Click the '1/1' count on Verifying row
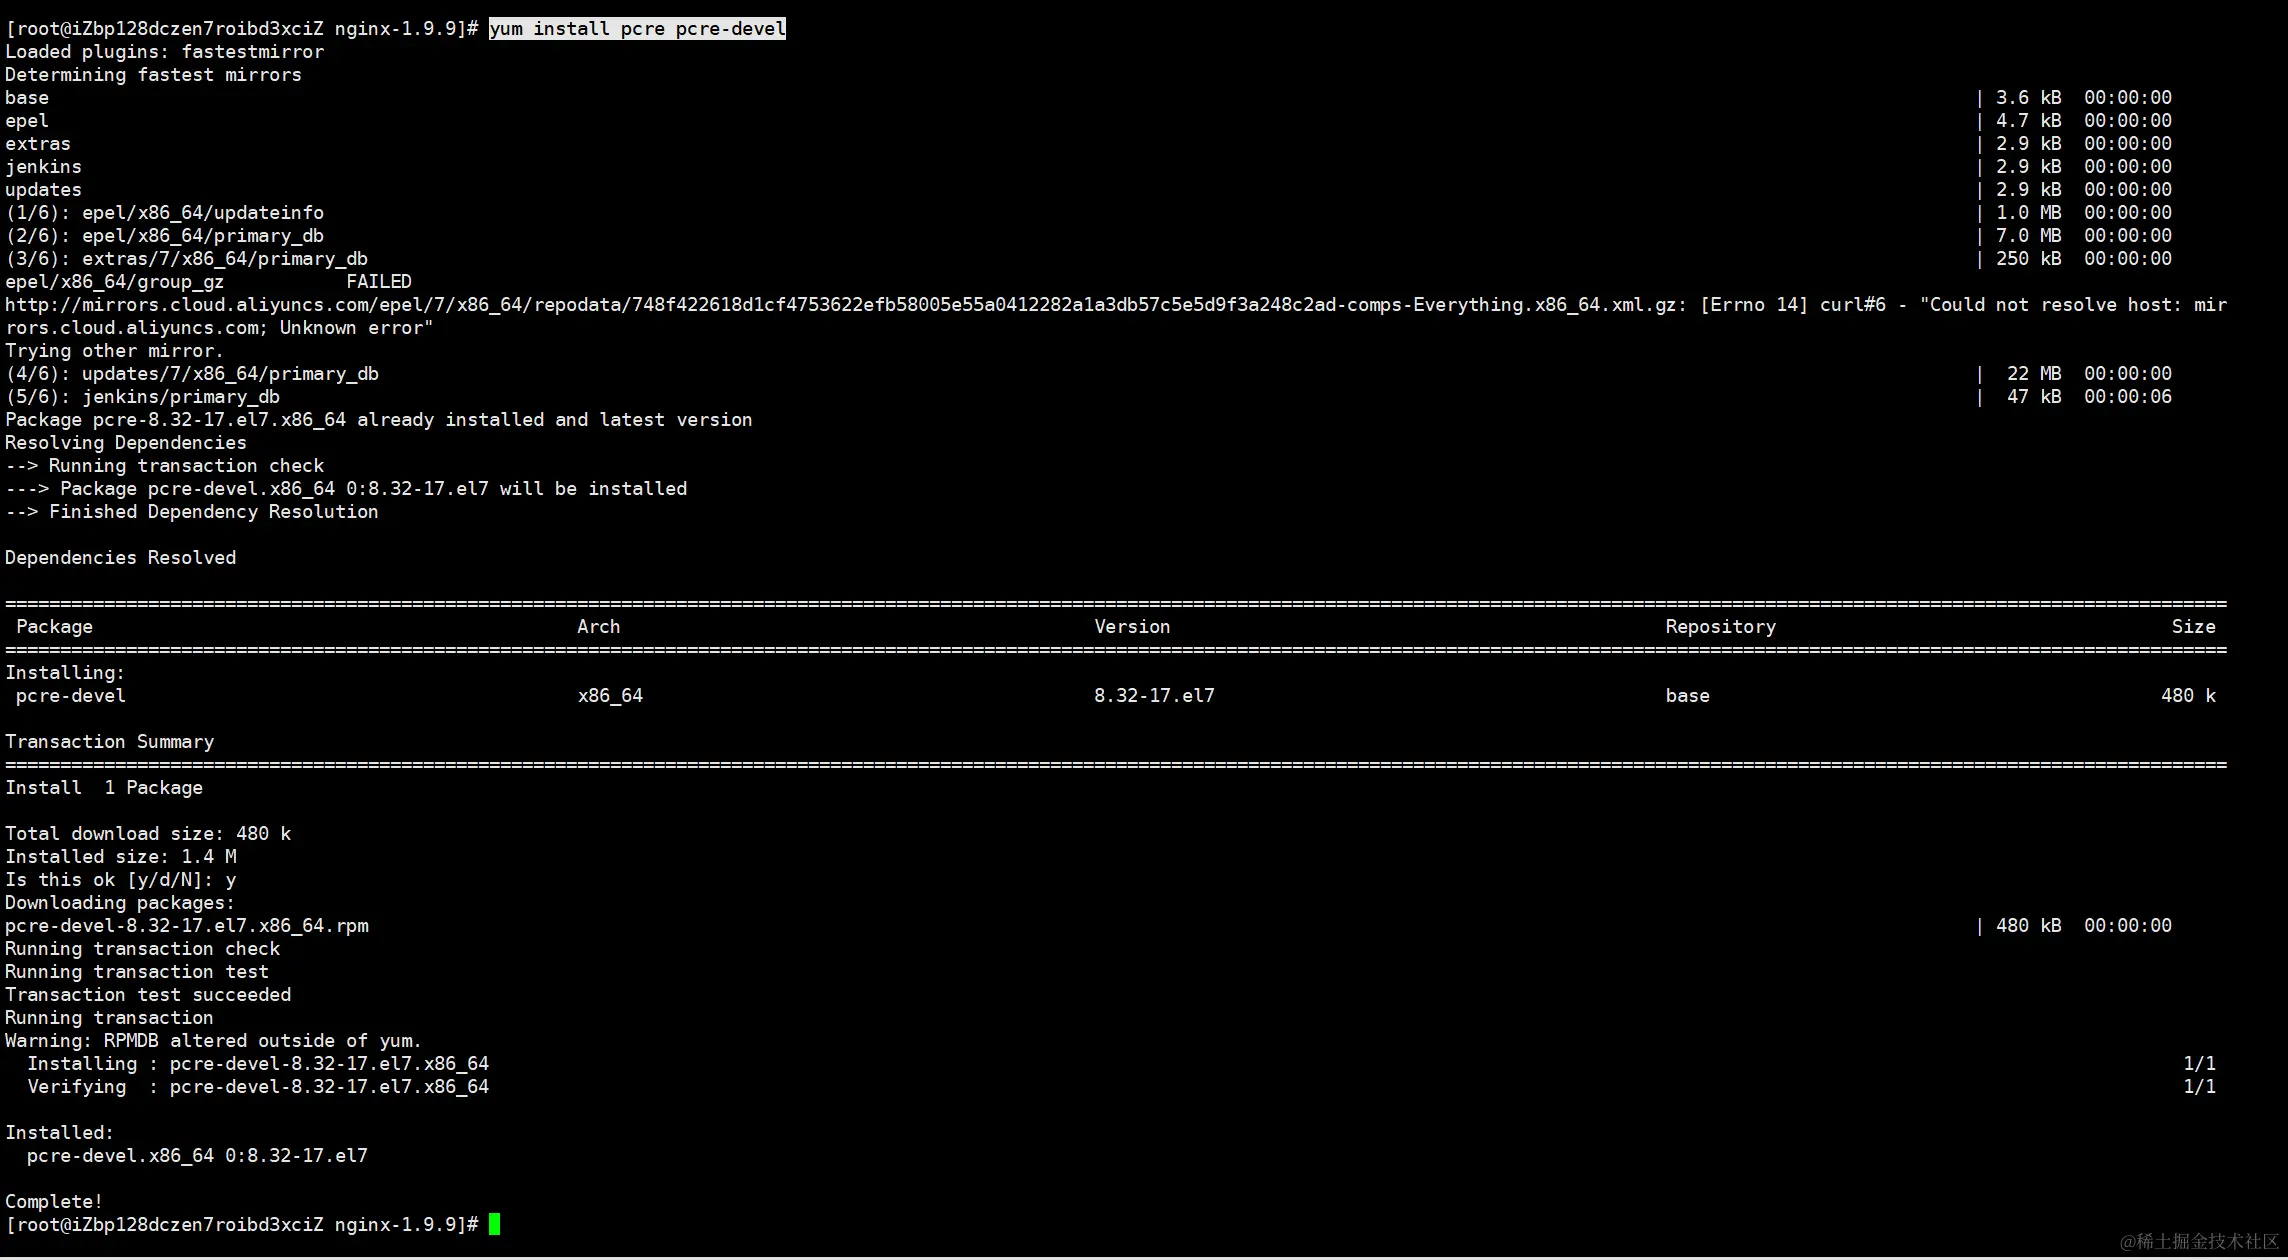 (x=2199, y=1087)
